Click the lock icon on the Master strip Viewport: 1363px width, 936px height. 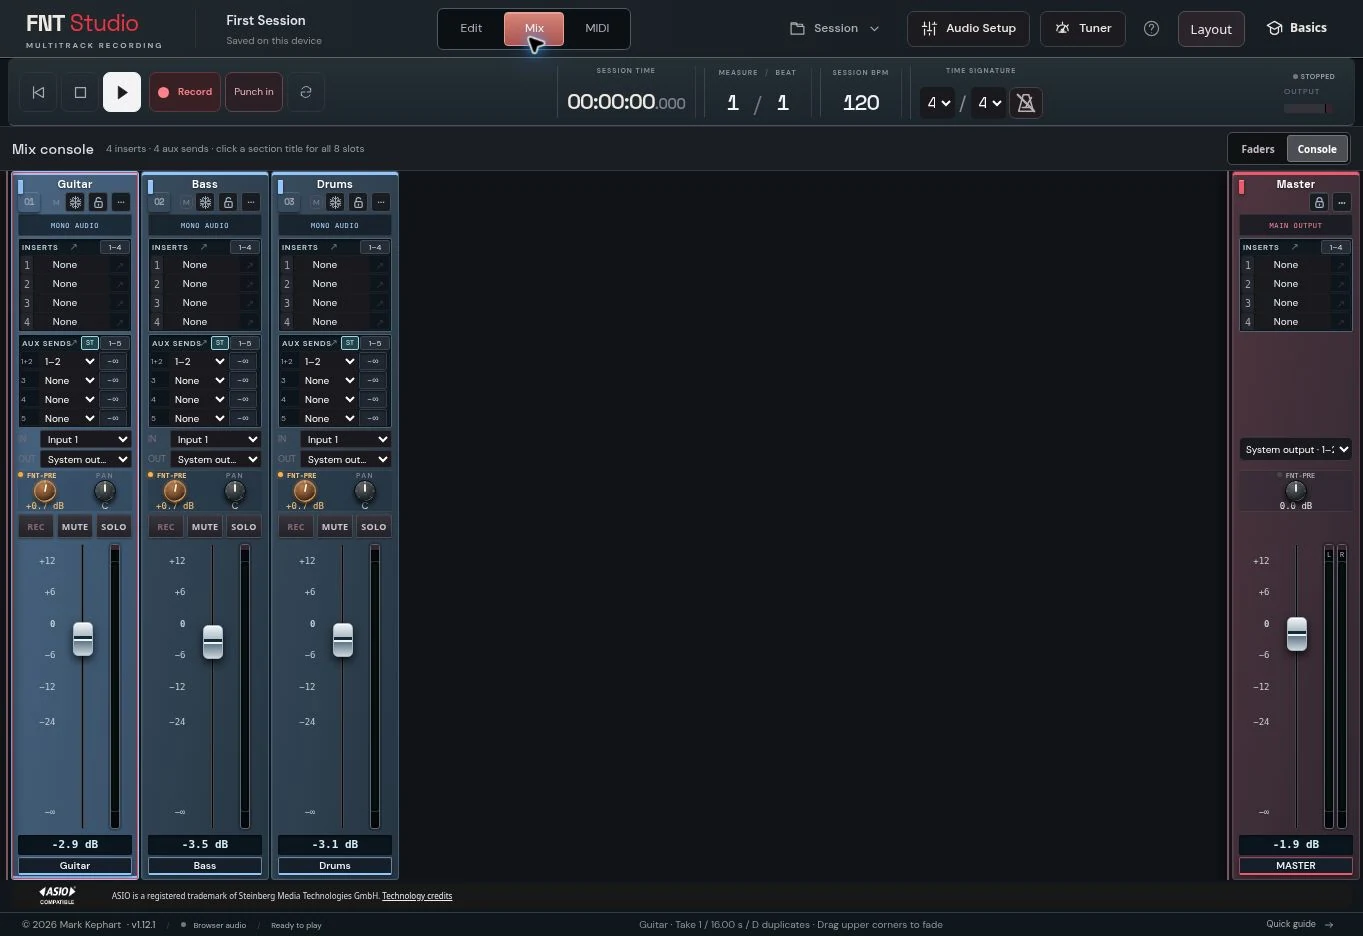[1319, 202]
